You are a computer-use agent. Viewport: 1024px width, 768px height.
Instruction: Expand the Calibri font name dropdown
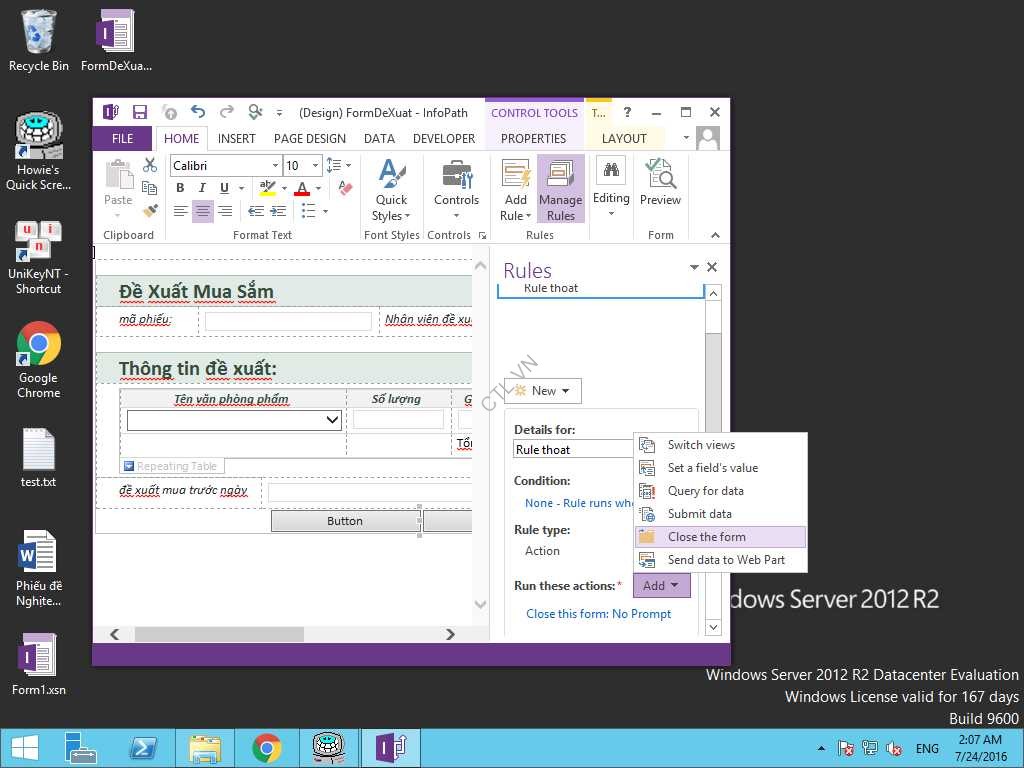coord(275,166)
